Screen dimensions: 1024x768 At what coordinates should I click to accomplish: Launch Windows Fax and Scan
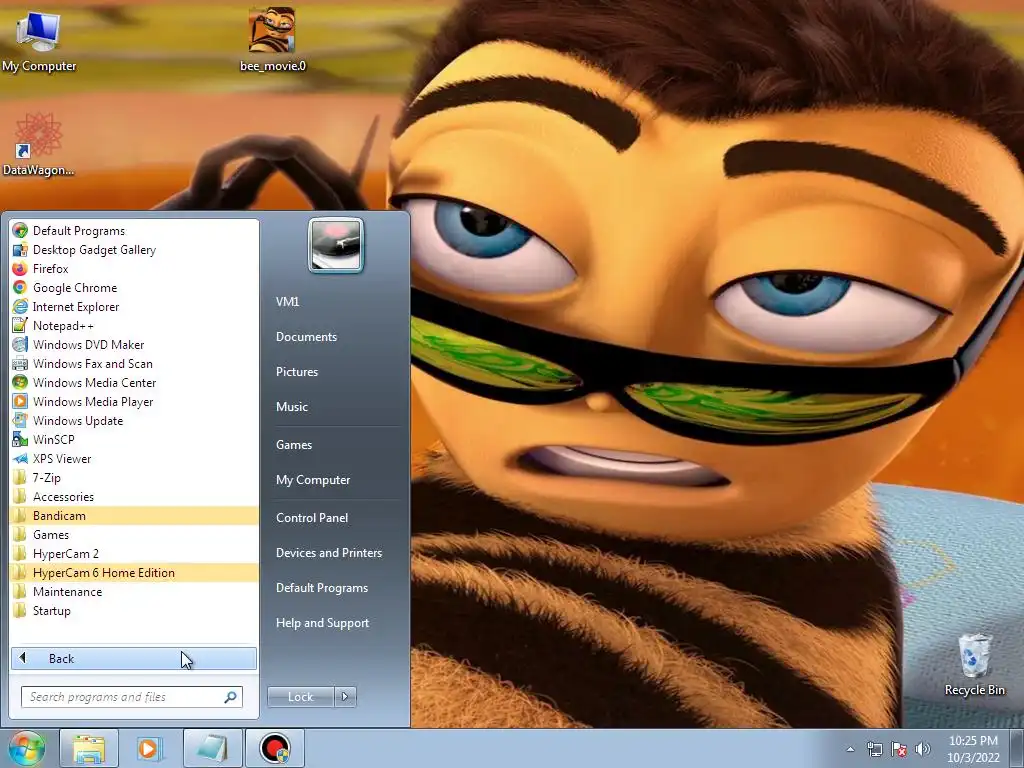134,363
